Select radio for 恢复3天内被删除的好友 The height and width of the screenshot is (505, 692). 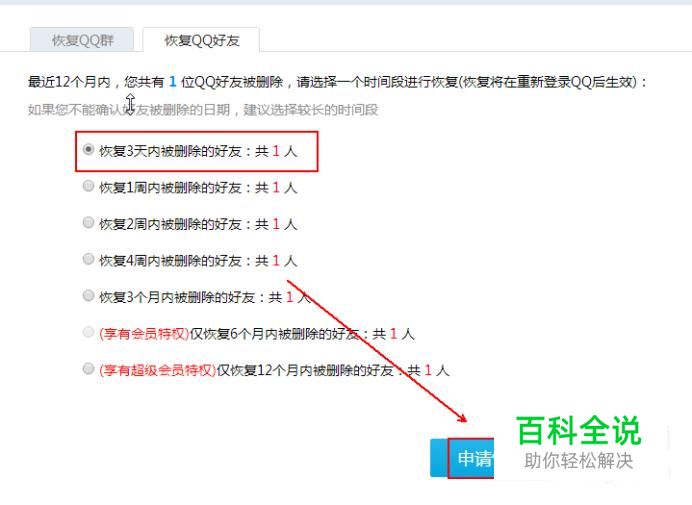88,150
